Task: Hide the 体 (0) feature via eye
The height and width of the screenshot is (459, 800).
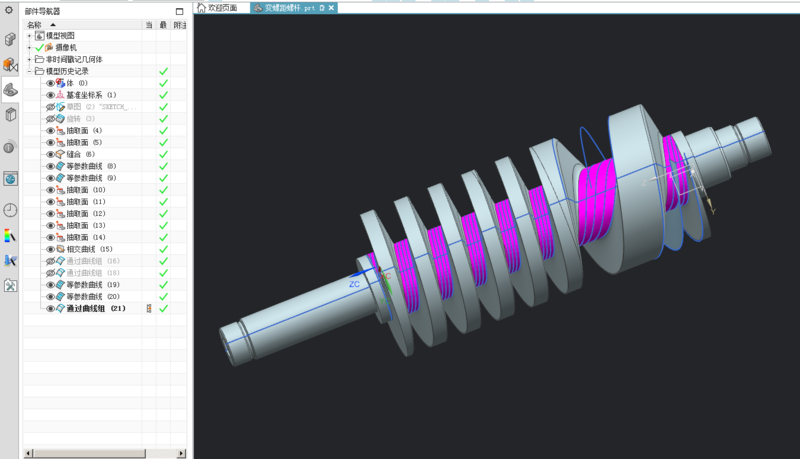Action: click(50, 83)
